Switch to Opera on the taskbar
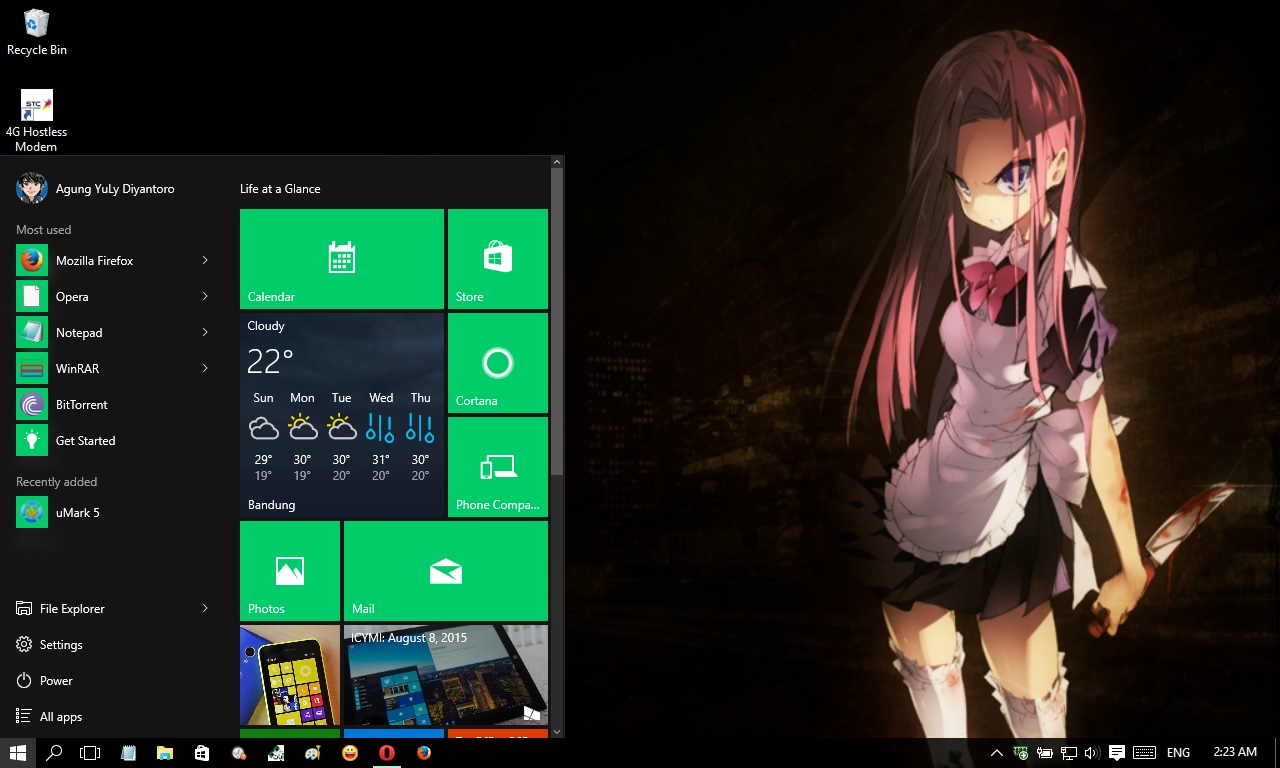Viewport: 1280px width, 768px height. point(387,753)
